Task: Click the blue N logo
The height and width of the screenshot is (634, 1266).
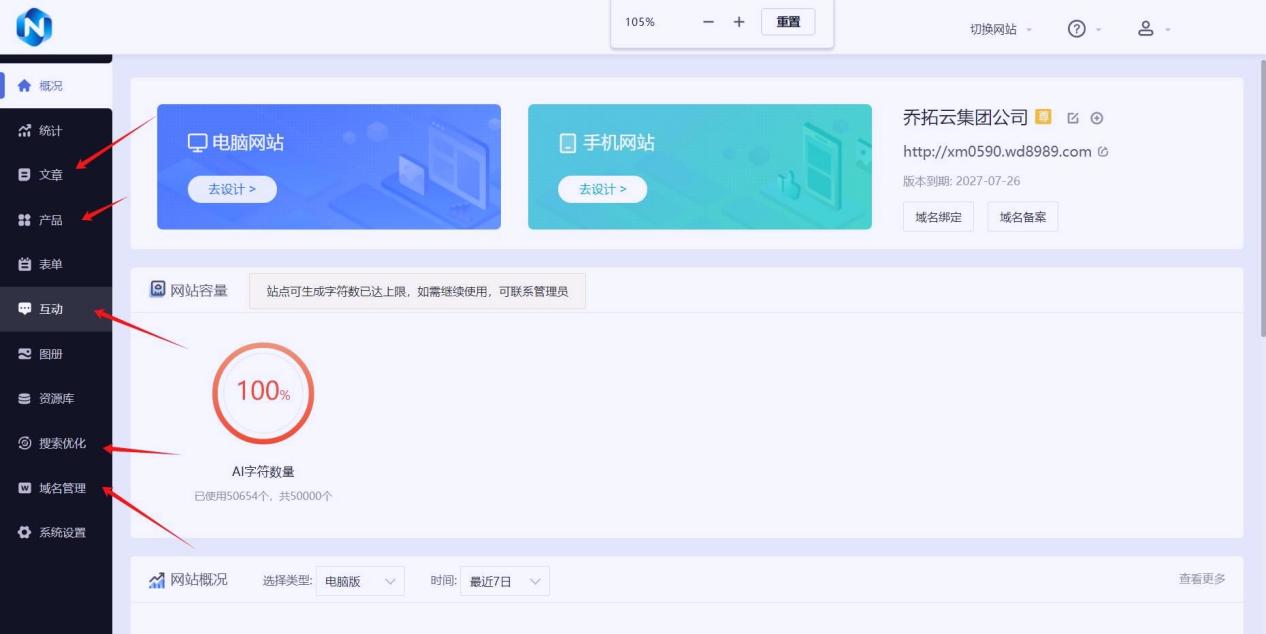Action: [34, 27]
